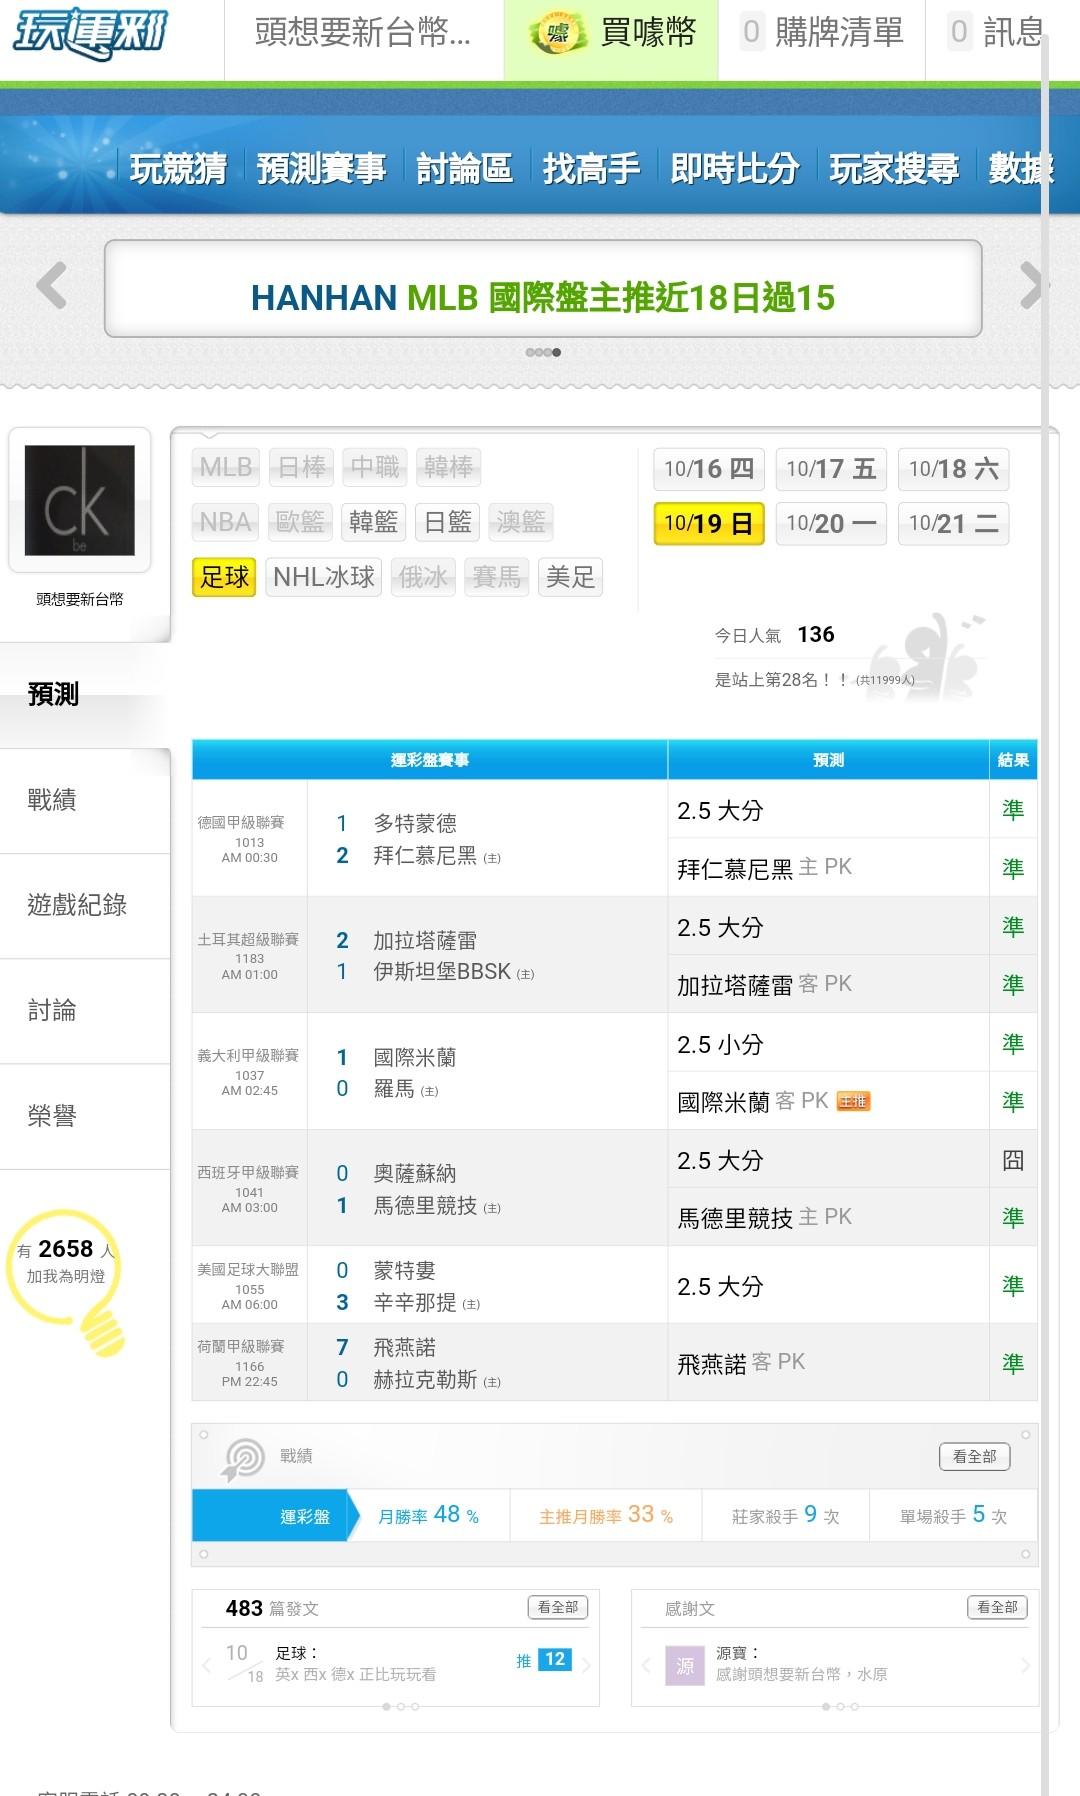Select date 10/17 五
The width and height of the screenshot is (1080, 1796).
tap(831, 469)
